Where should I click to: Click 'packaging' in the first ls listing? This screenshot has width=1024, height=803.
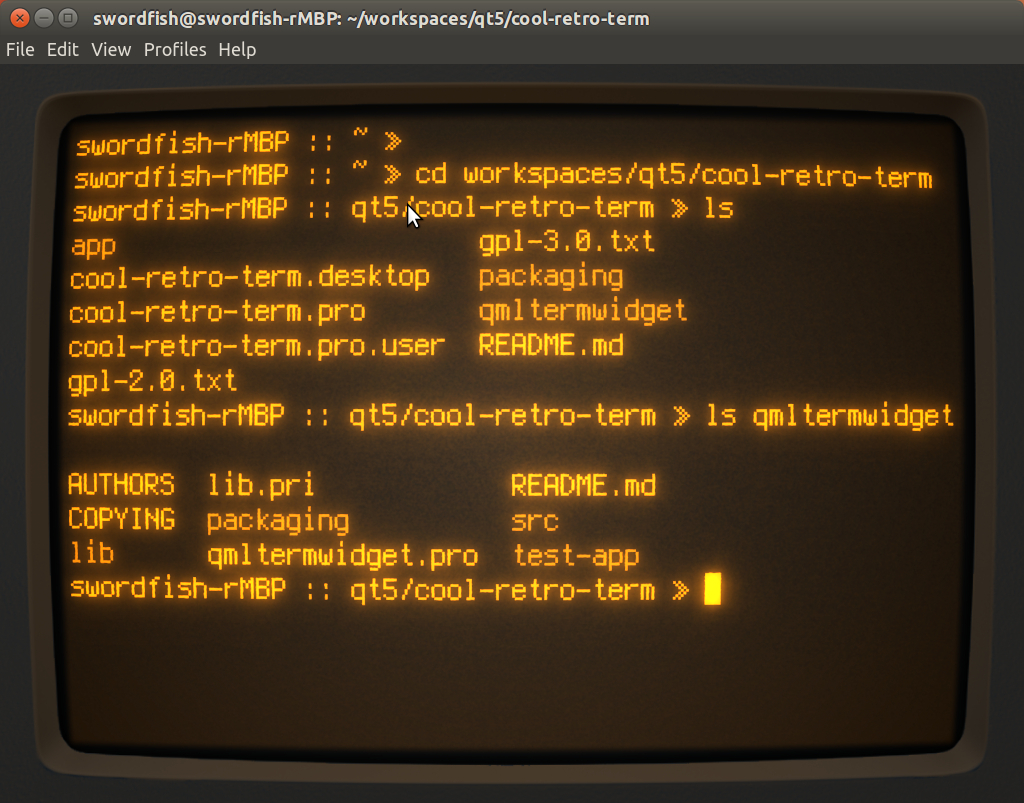click(551, 277)
